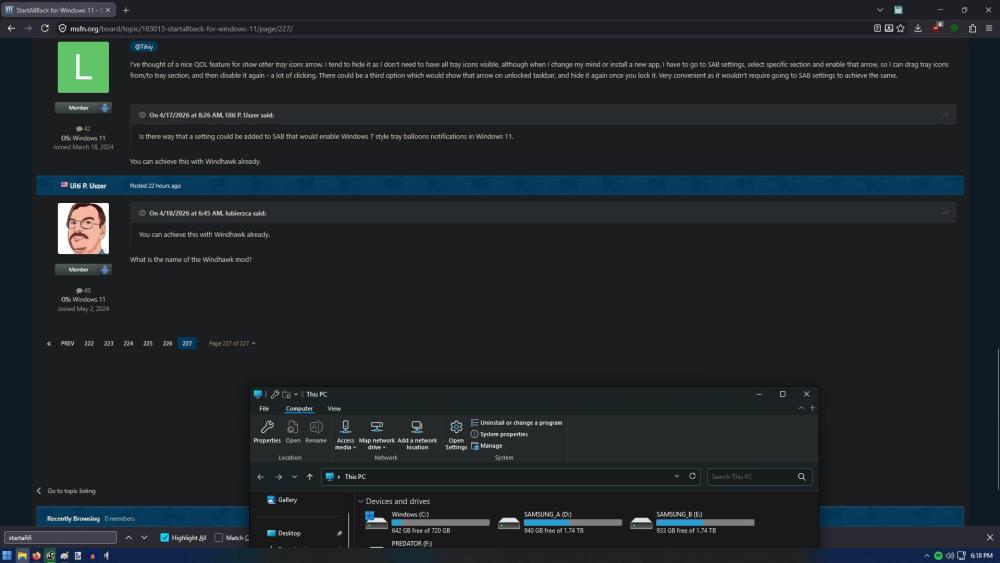Screen dimensions: 1000x563
Task: Click Manage in the System group
Action: pyautogui.click(x=487, y=446)
